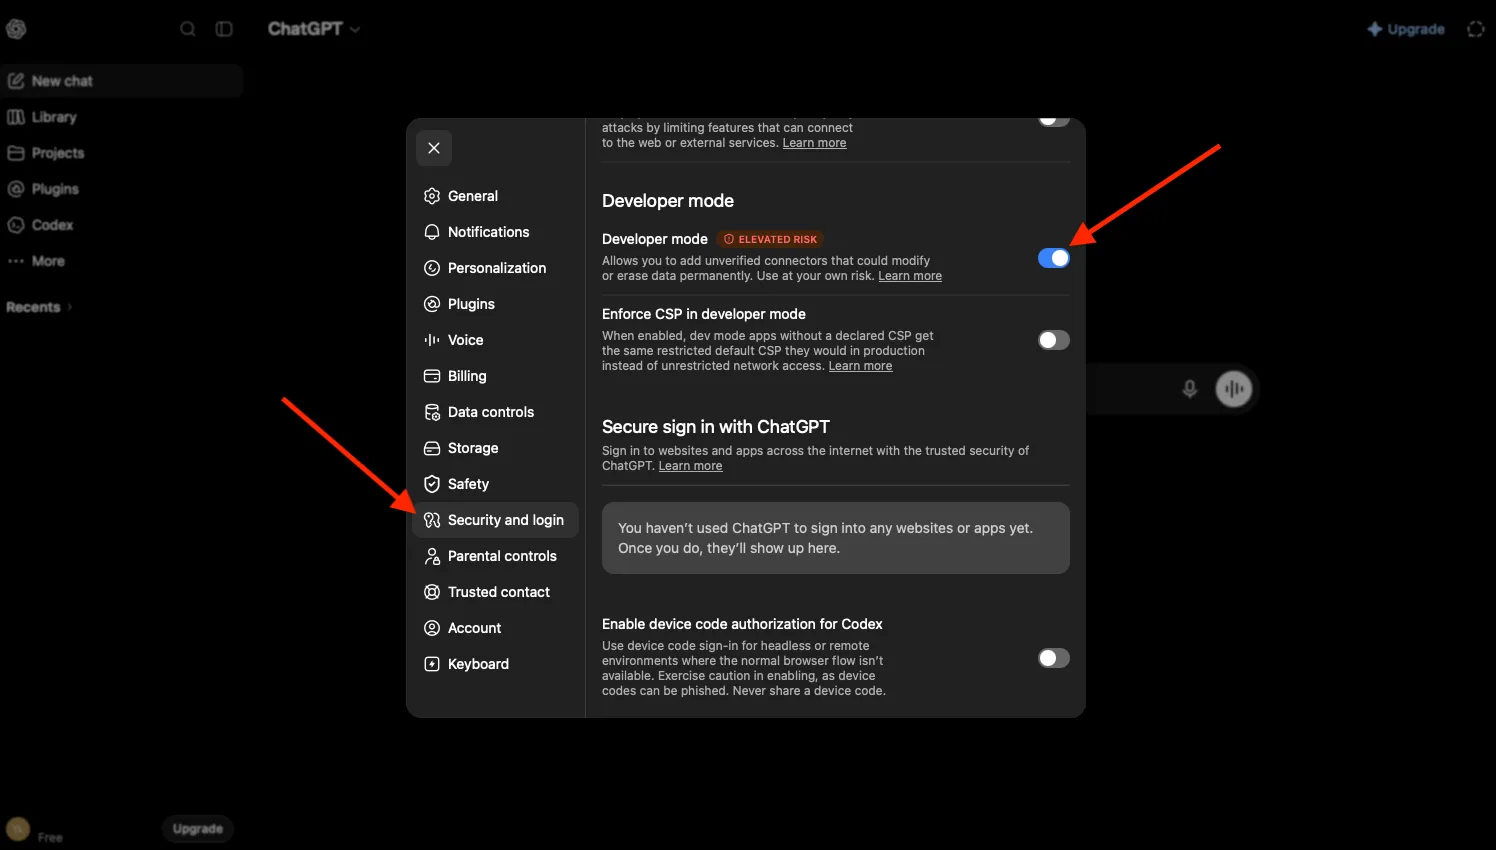Open Codex in the main sidebar
The height and width of the screenshot is (850, 1496).
coord(122,225)
